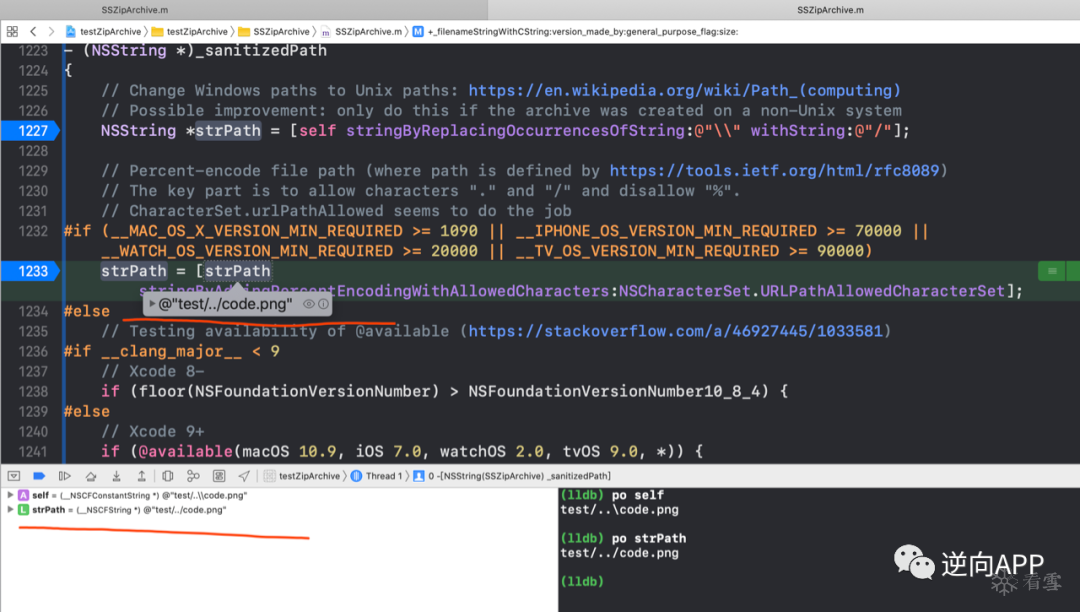Toggle breakpoint on line 1233
This screenshot has height=612, width=1080.
[x=30, y=271]
